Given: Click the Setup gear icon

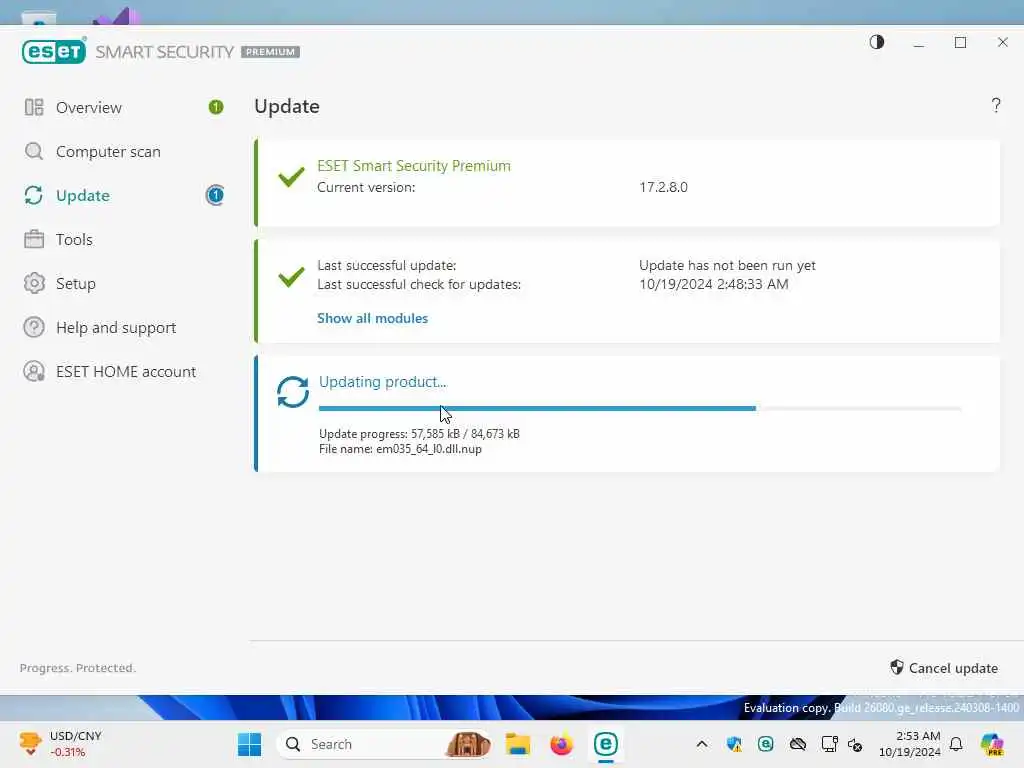Looking at the screenshot, I should (34, 283).
